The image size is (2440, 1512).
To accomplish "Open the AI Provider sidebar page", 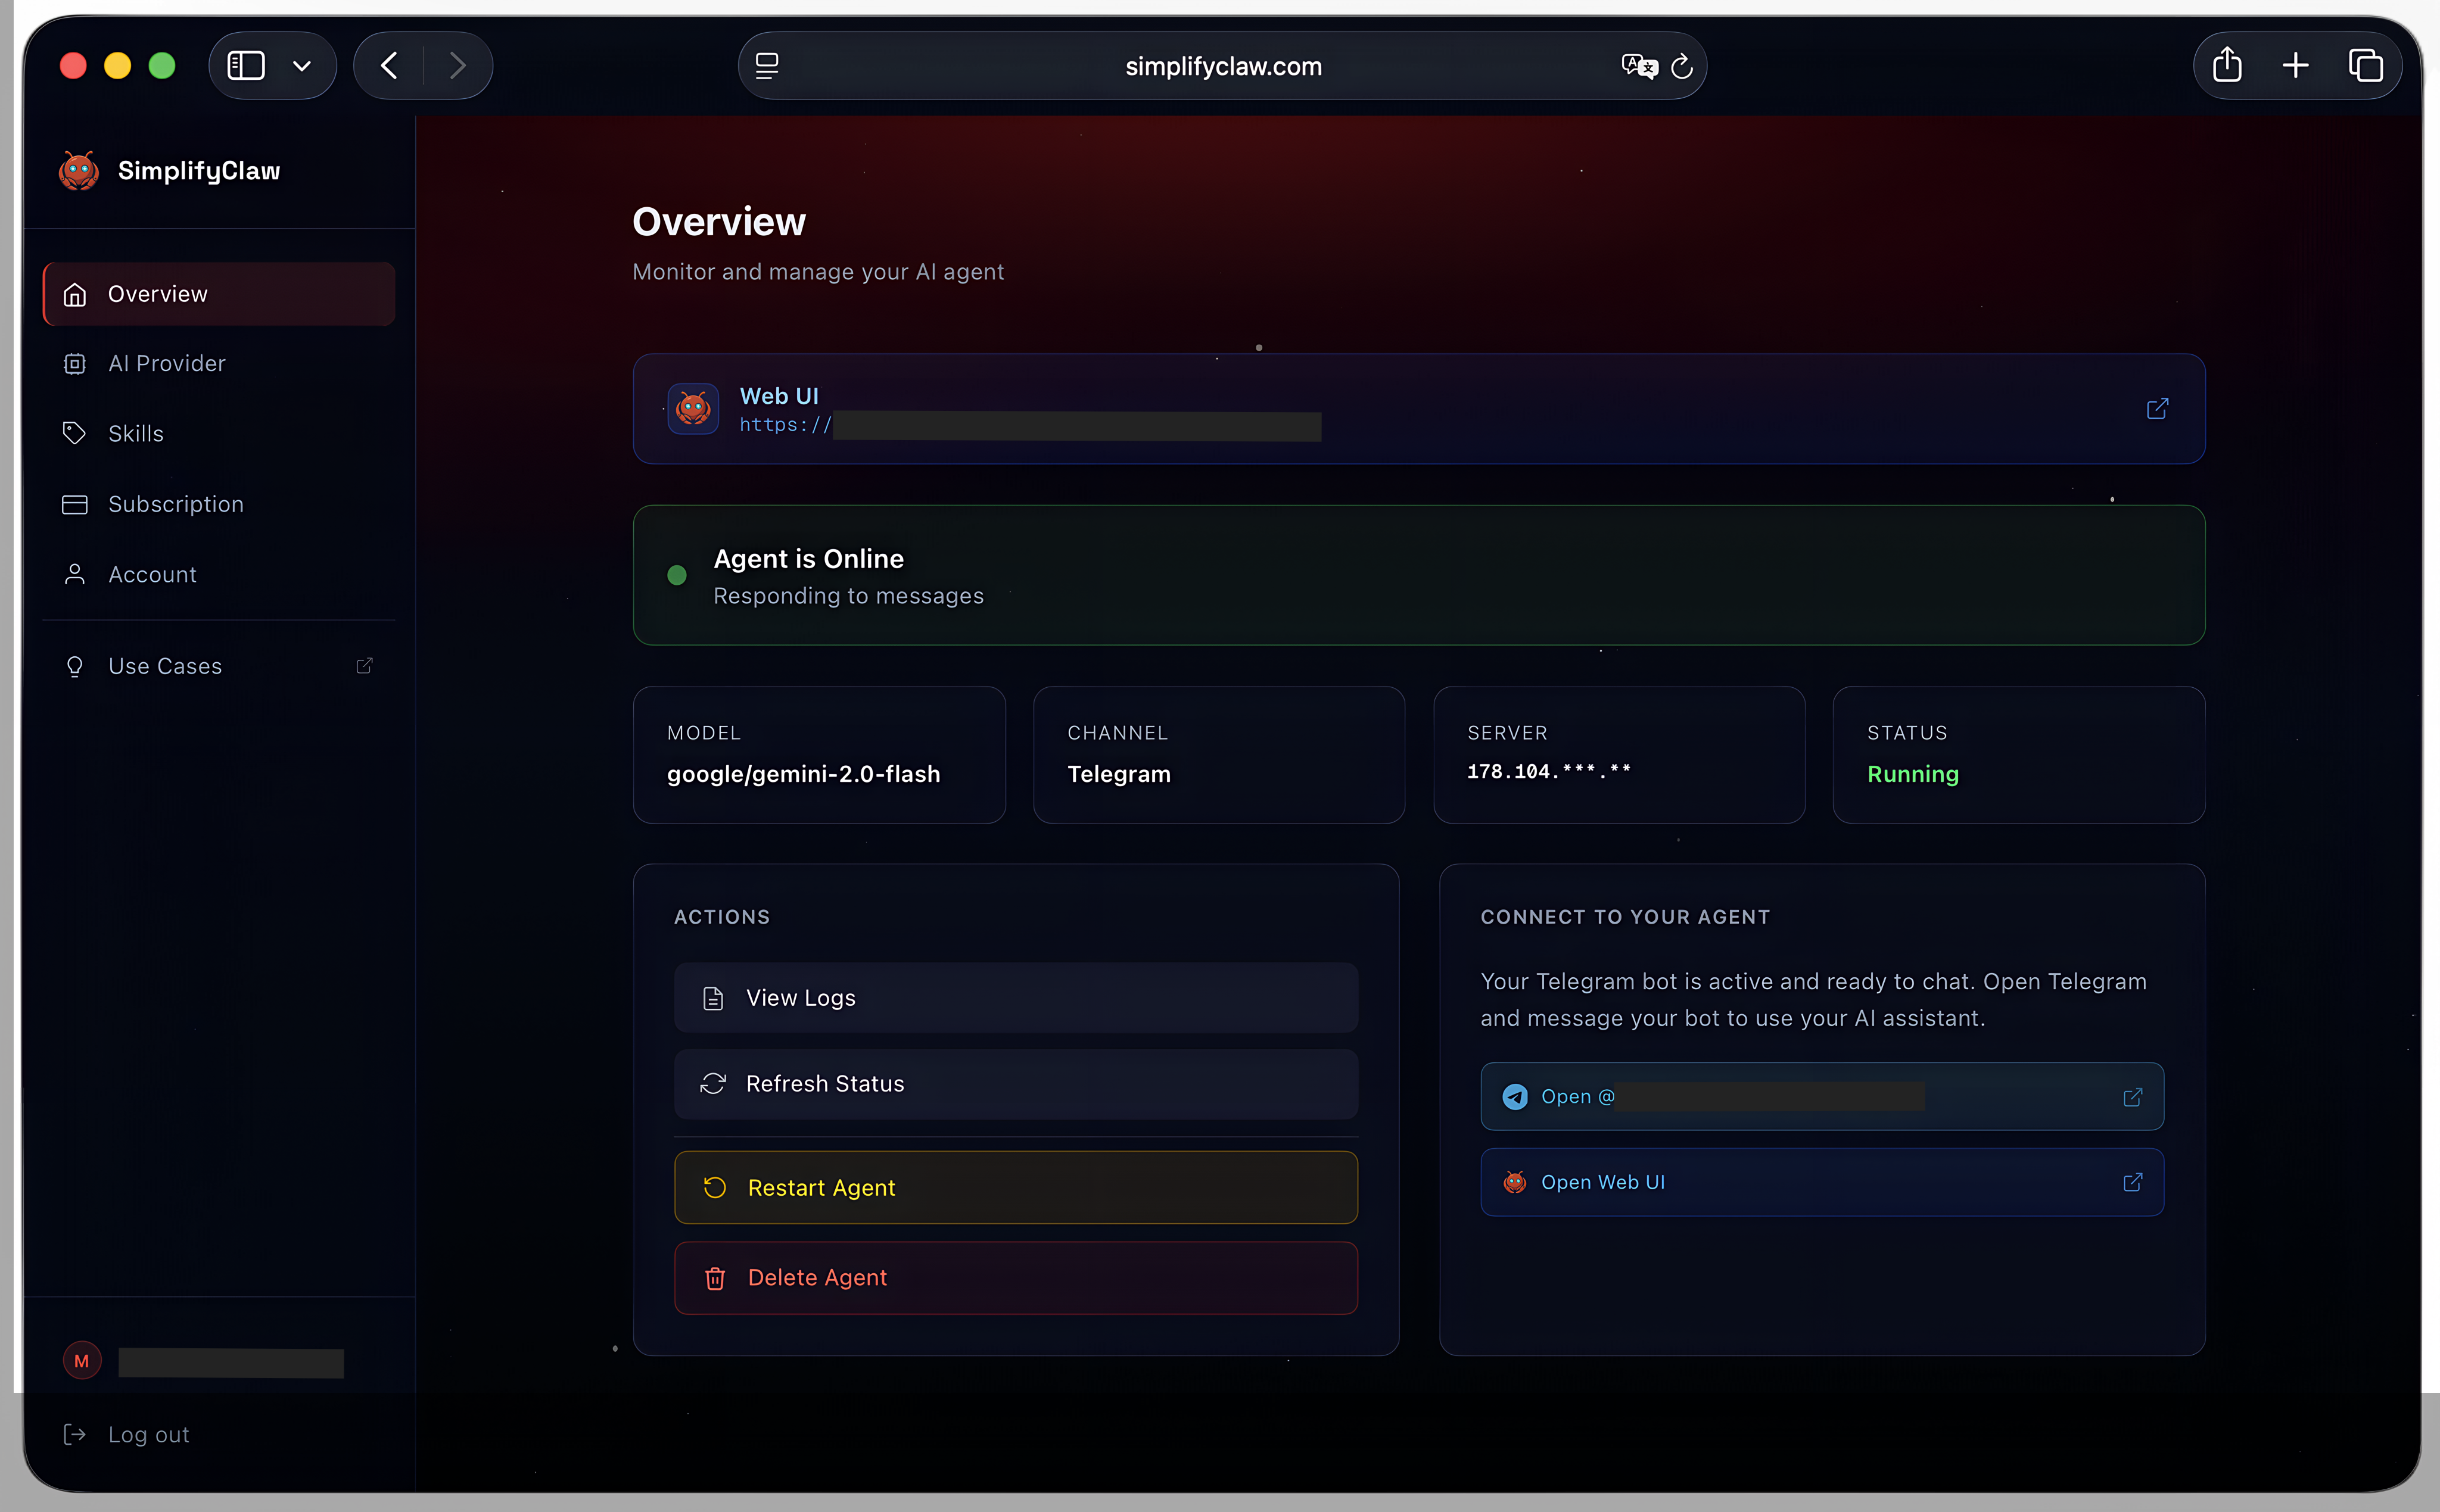I will [x=166, y=363].
